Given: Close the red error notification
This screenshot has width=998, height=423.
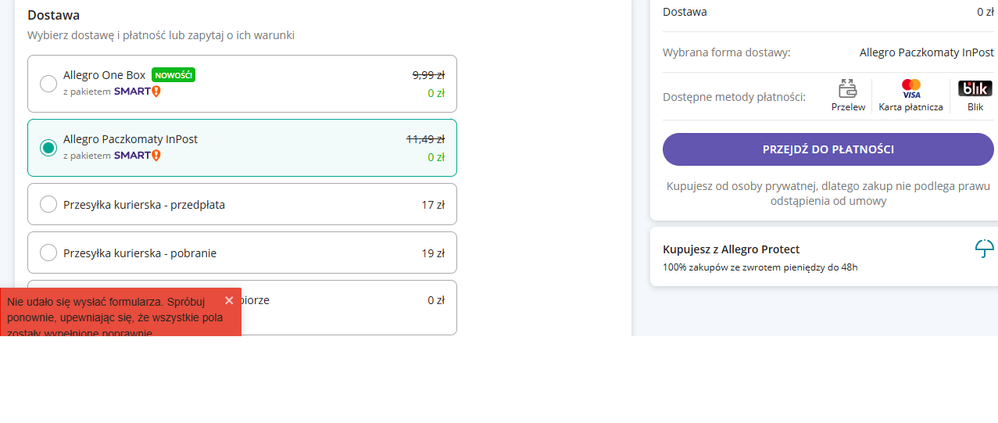Looking at the screenshot, I should click(x=229, y=300).
